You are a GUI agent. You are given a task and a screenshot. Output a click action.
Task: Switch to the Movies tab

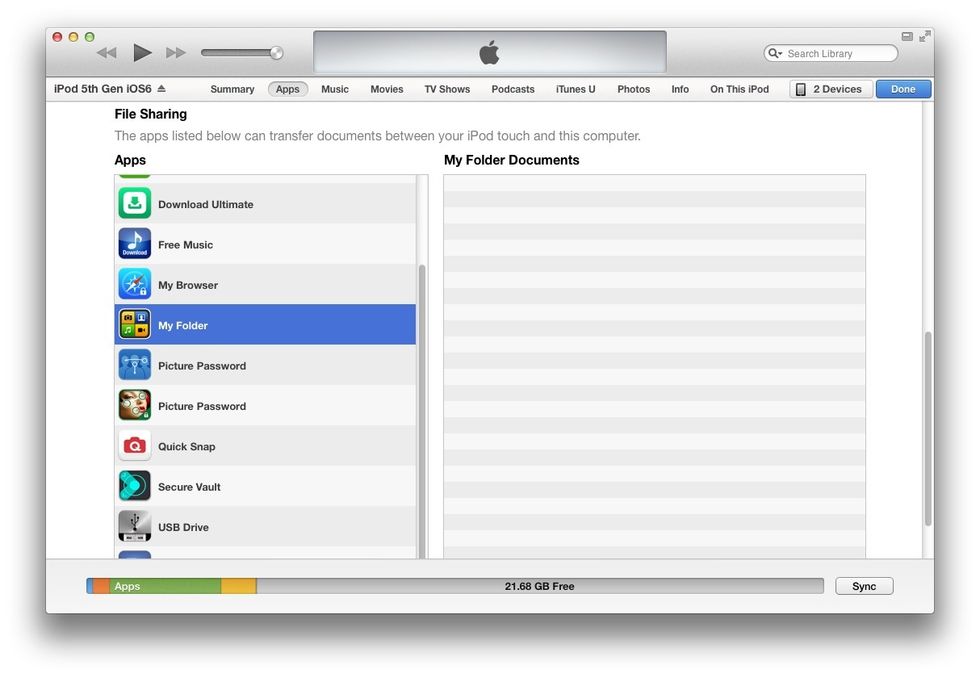[386, 89]
